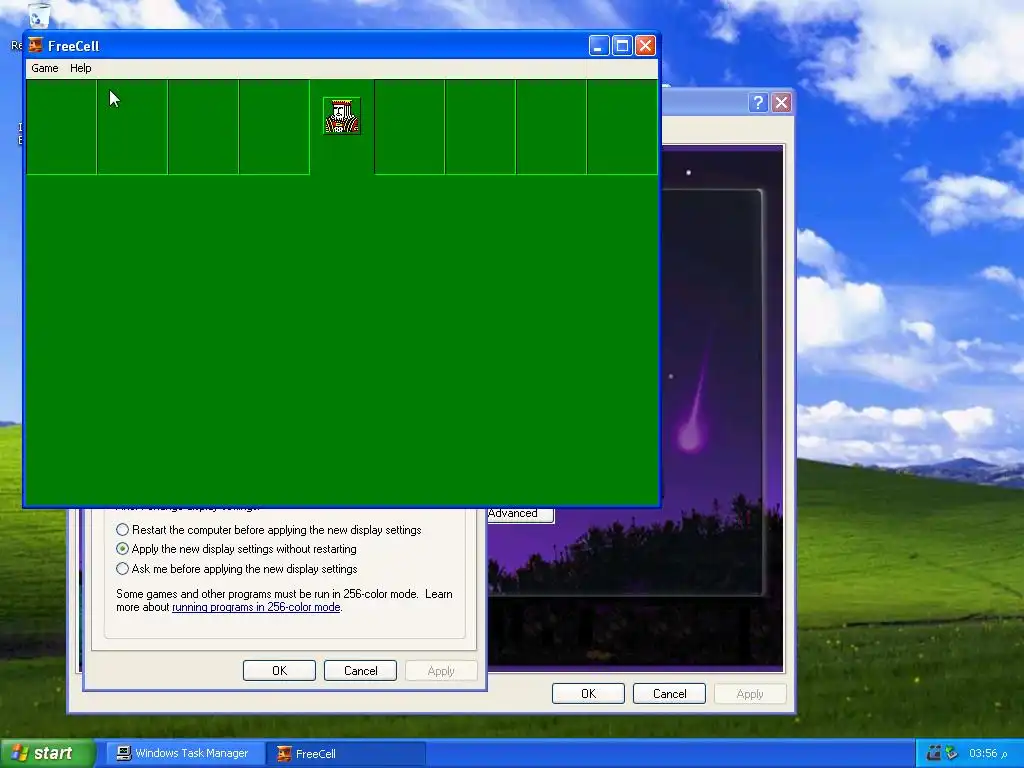Close the Display Properties dialog

coord(781,103)
